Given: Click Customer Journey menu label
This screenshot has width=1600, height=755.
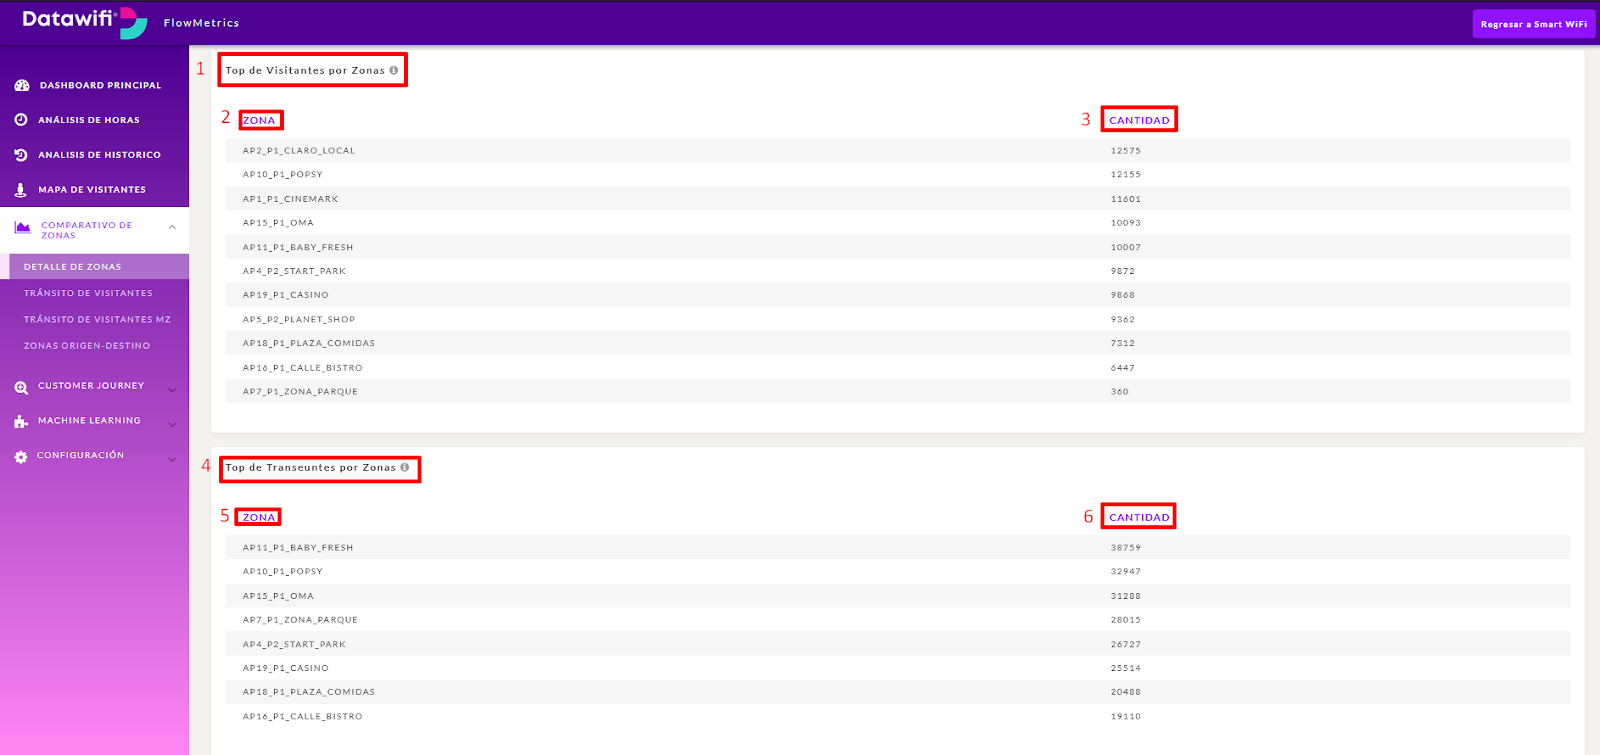Looking at the screenshot, I should (91, 386).
